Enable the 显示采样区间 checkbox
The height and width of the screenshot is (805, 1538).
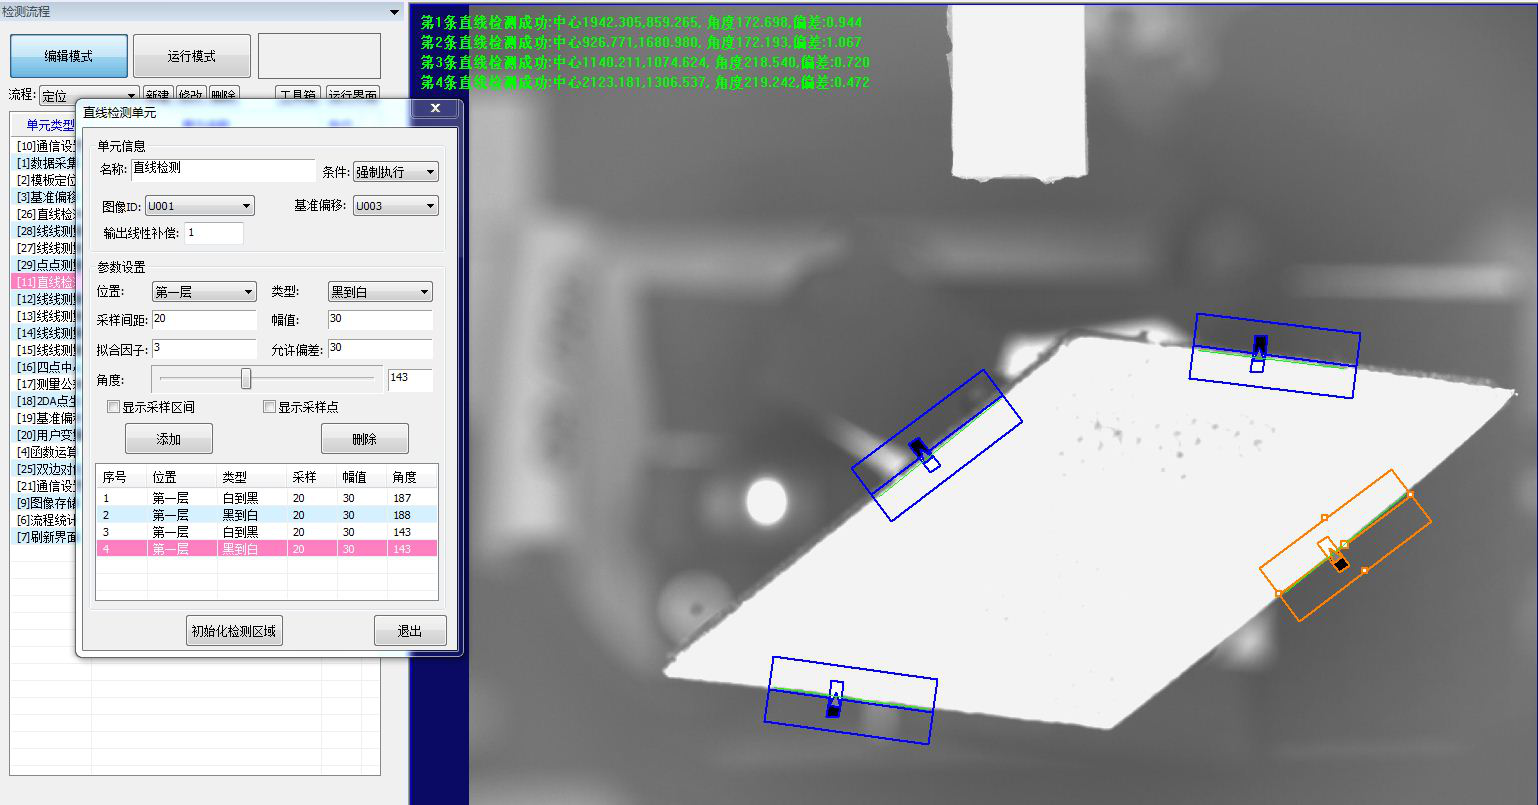pyautogui.click(x=114, y=407)
